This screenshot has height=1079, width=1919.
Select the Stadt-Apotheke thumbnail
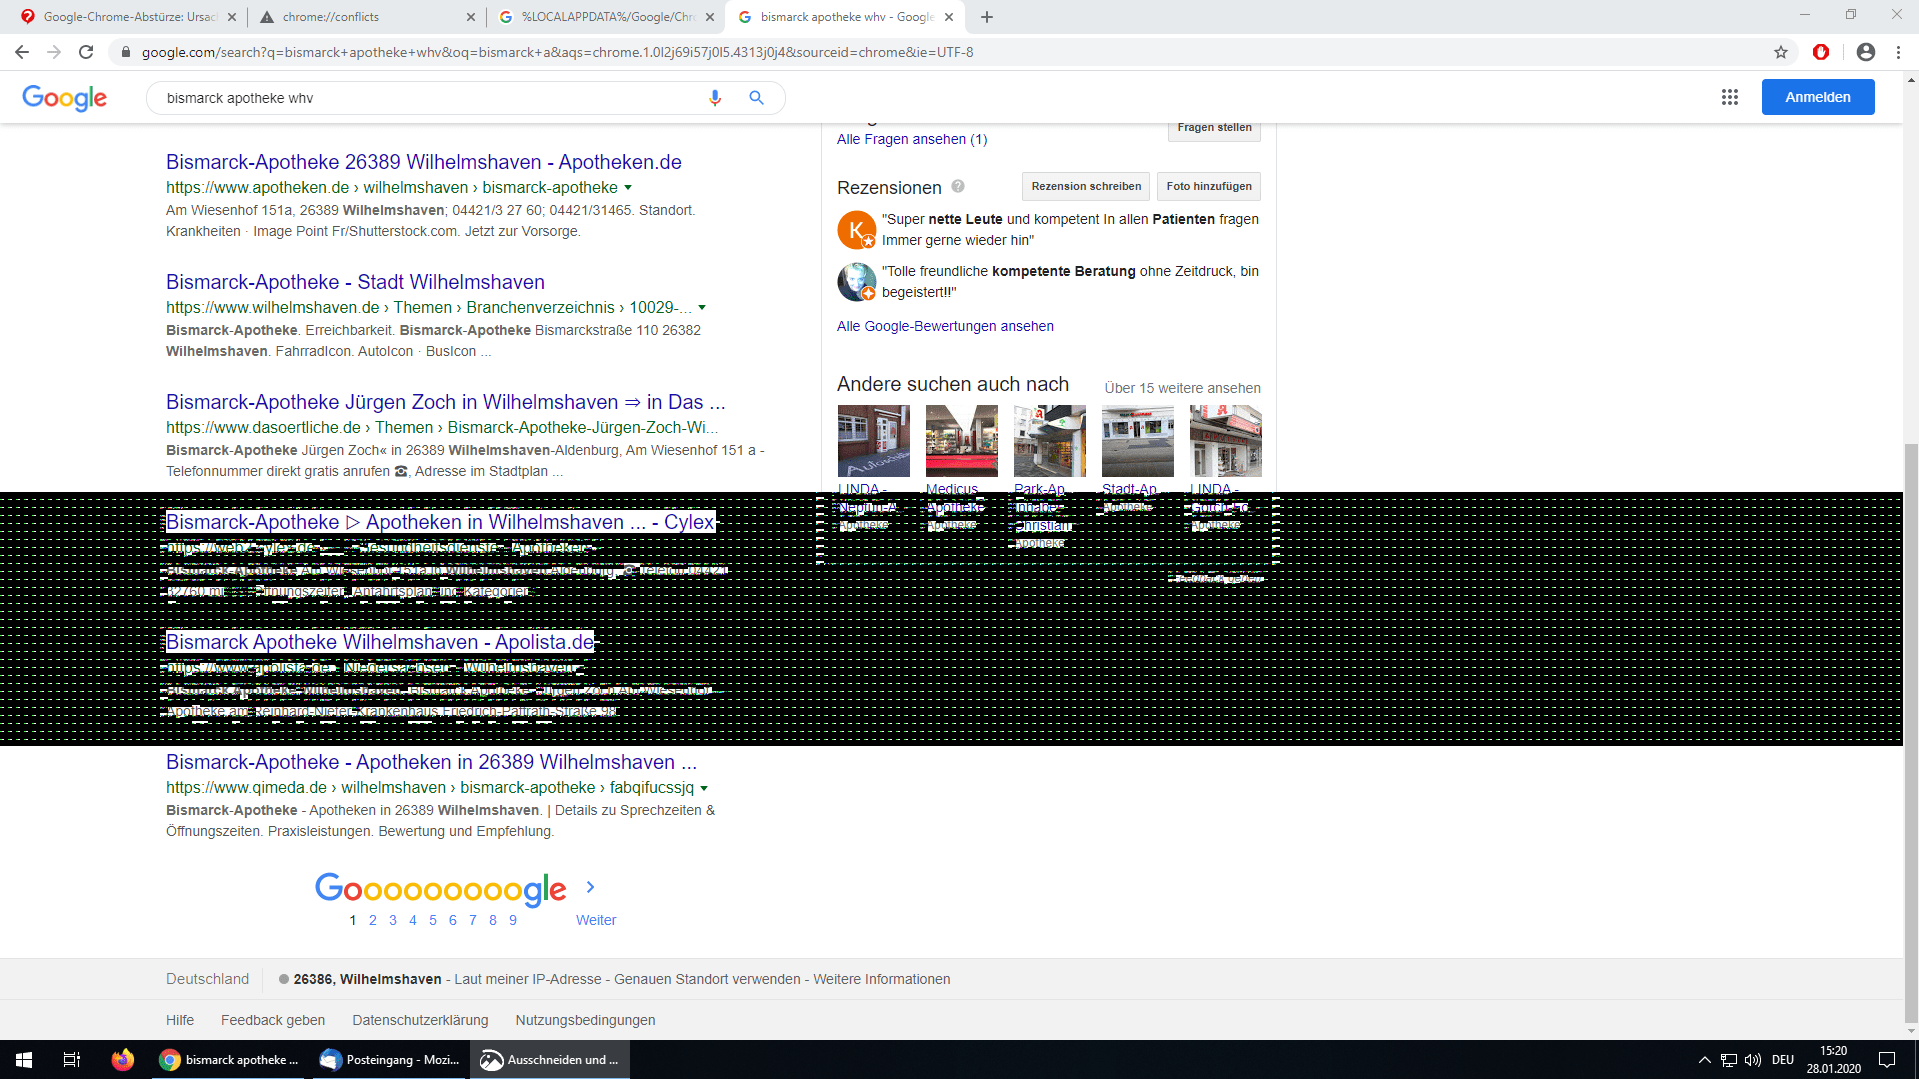tap(1138, 441)
